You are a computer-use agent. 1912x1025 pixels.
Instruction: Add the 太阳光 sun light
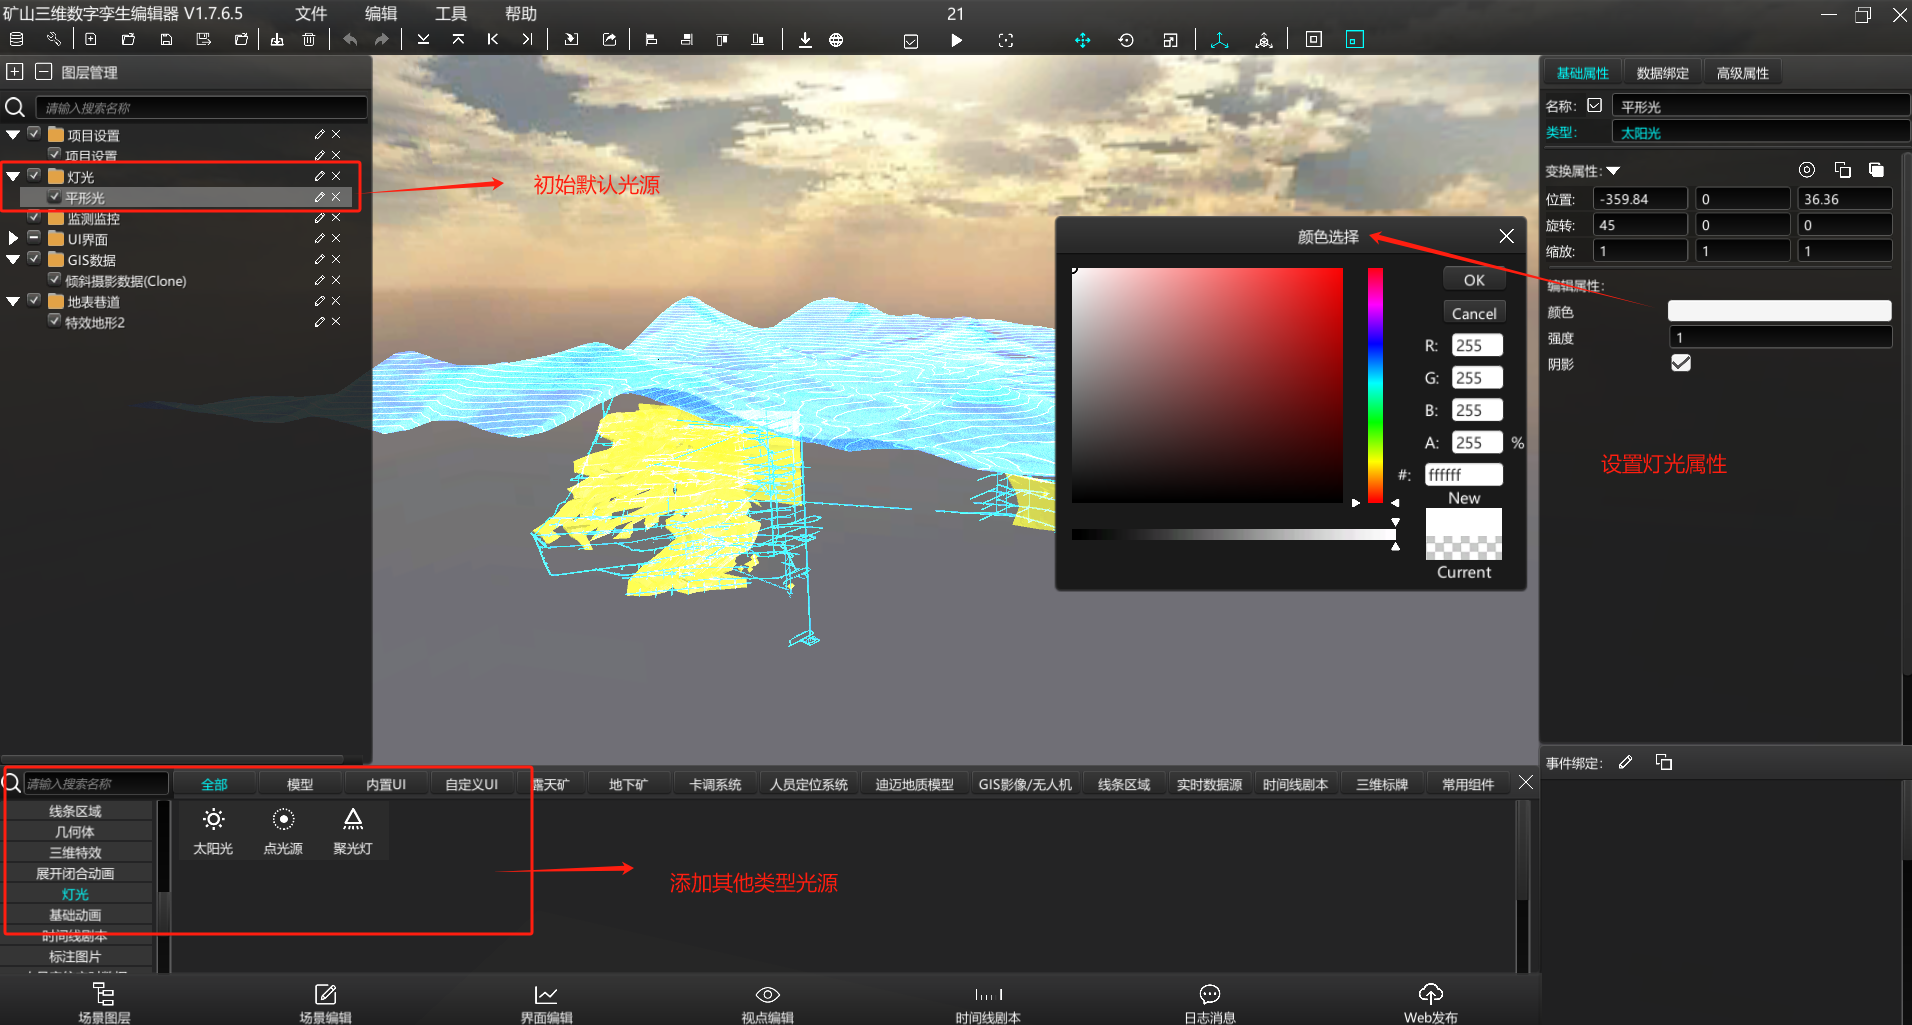click(x=213, y=831)
